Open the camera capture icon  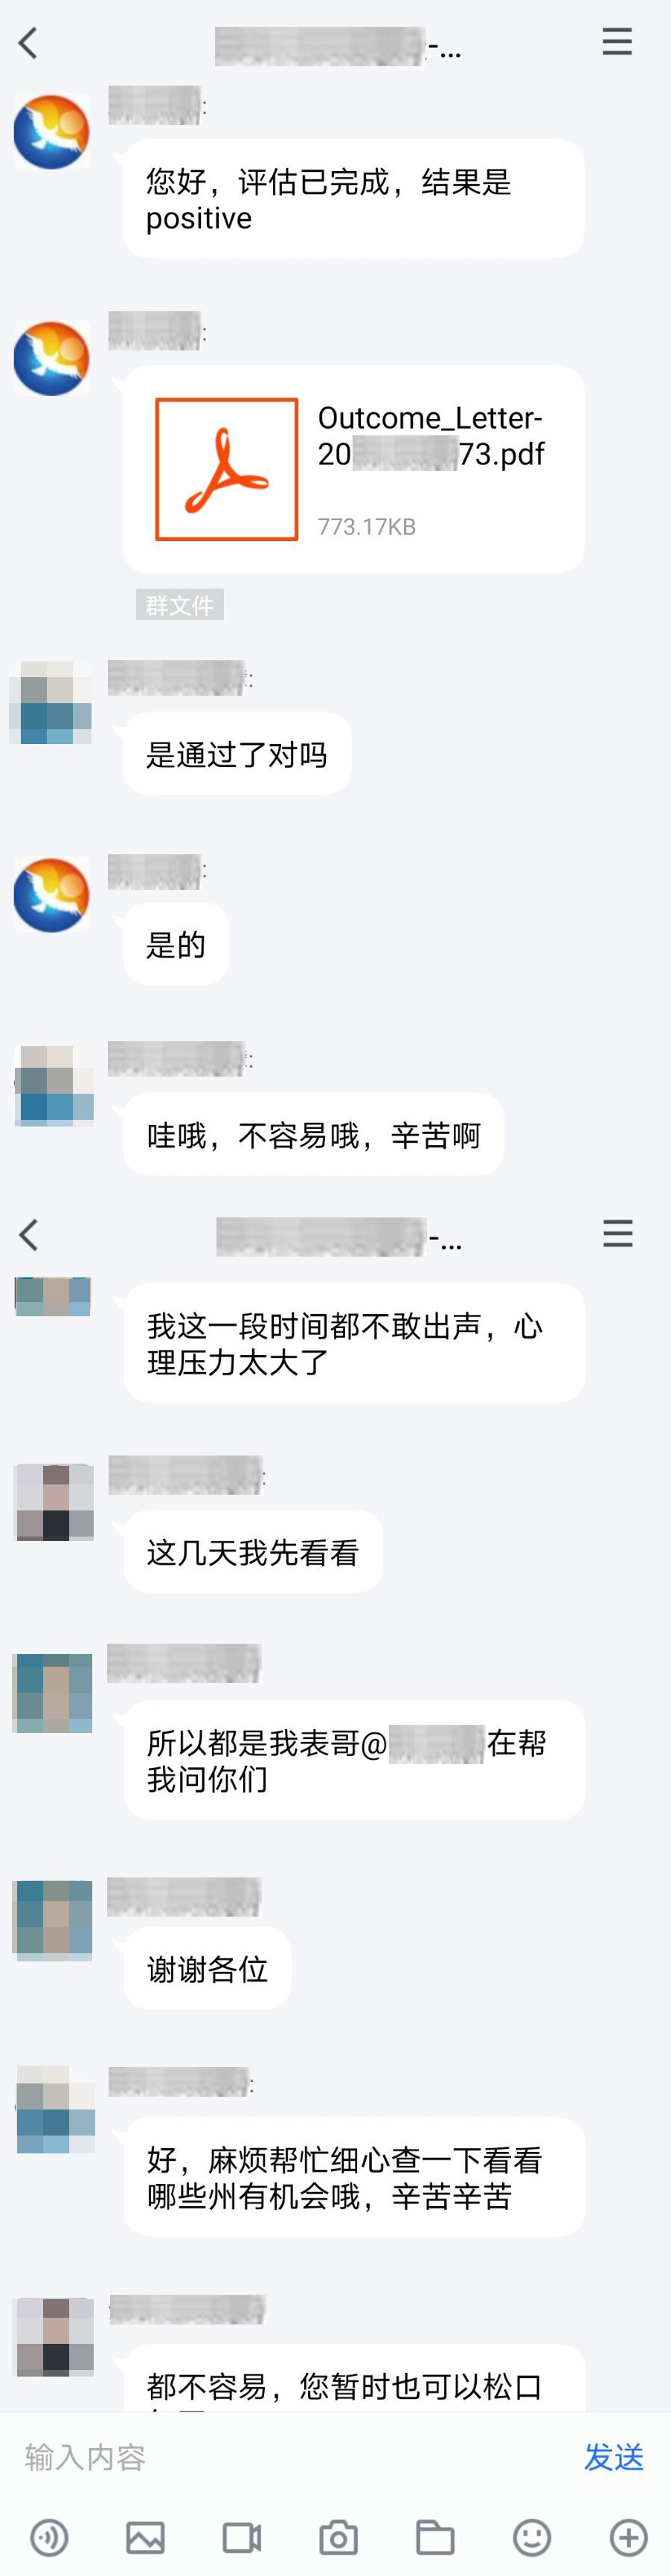pyautogui.click(x=338, y=2536)
